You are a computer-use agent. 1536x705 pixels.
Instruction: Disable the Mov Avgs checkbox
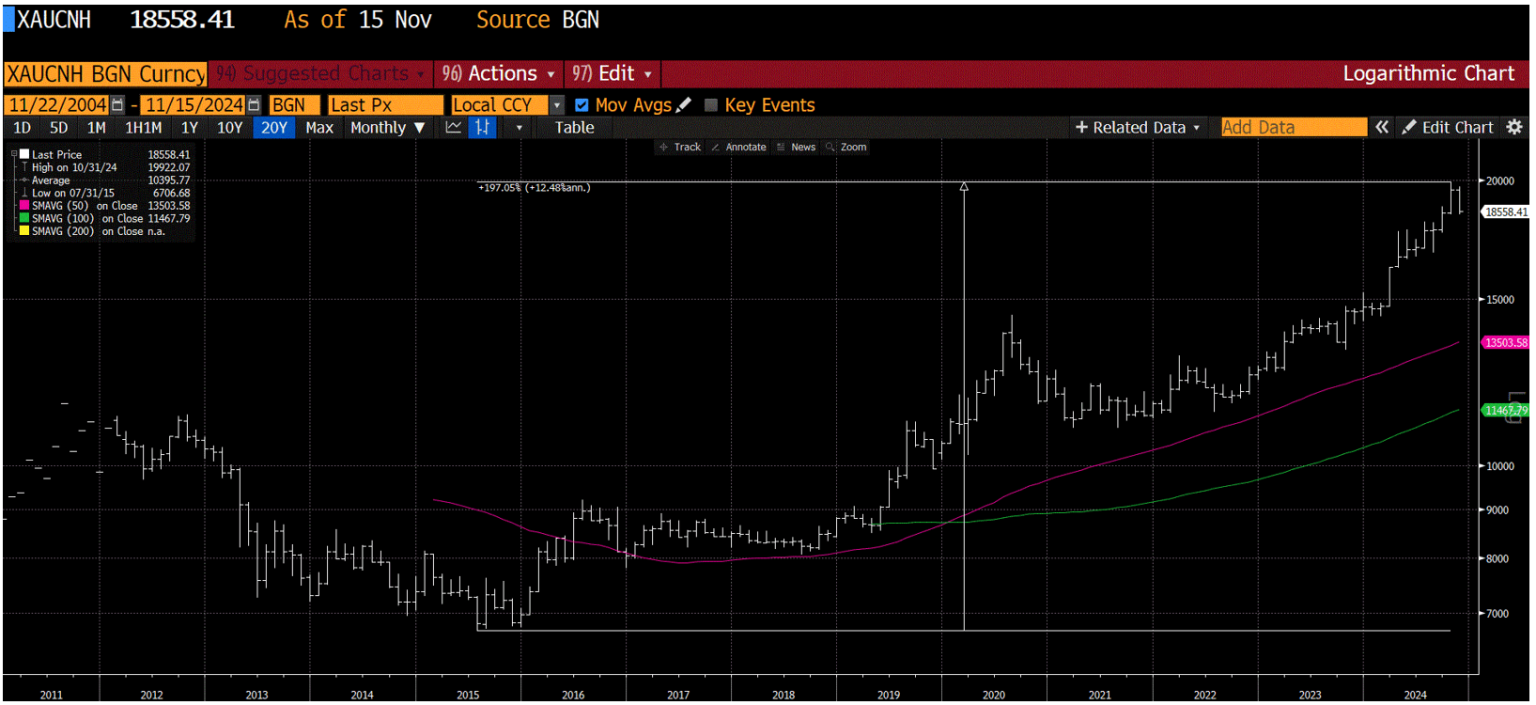(581, 104)
